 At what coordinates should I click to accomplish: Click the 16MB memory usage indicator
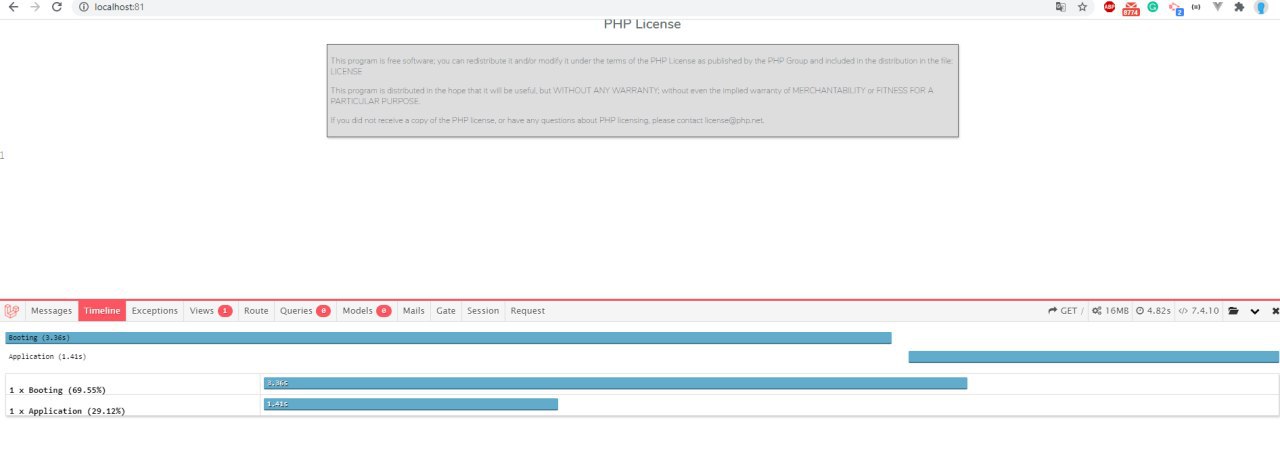pyautogui.click(x=1110, y=311)
